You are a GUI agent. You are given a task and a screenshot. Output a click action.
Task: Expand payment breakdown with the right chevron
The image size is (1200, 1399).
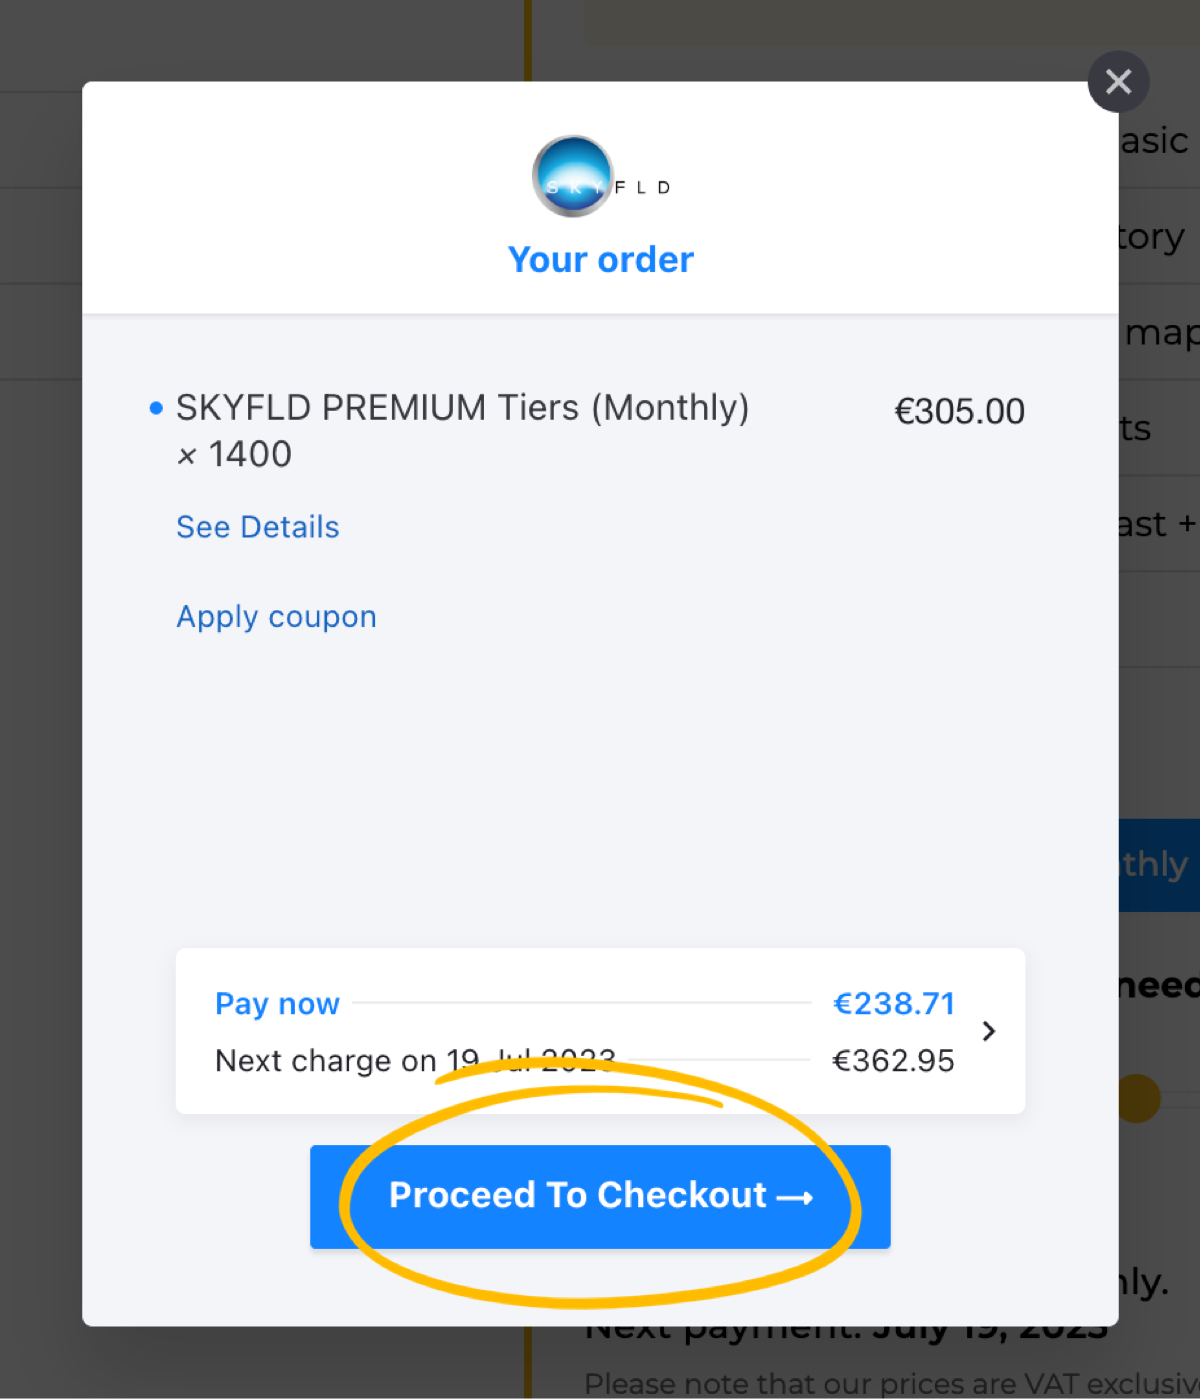pyautogui.click(x=989, y=1031)
